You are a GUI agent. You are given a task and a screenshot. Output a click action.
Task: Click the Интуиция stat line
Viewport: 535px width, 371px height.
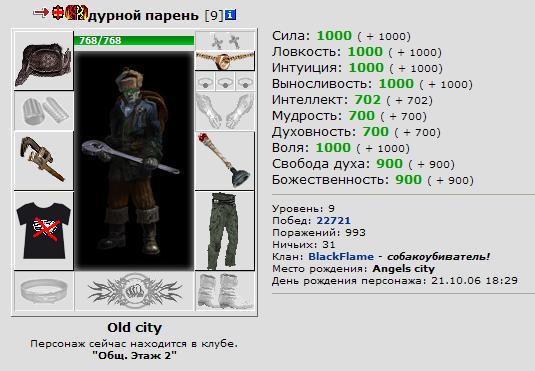(357, 68)
